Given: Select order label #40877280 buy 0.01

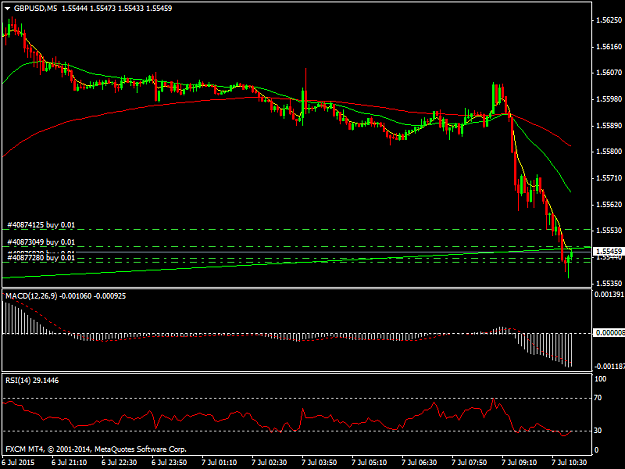Looking at the screenshot, I should coord(41,258).
